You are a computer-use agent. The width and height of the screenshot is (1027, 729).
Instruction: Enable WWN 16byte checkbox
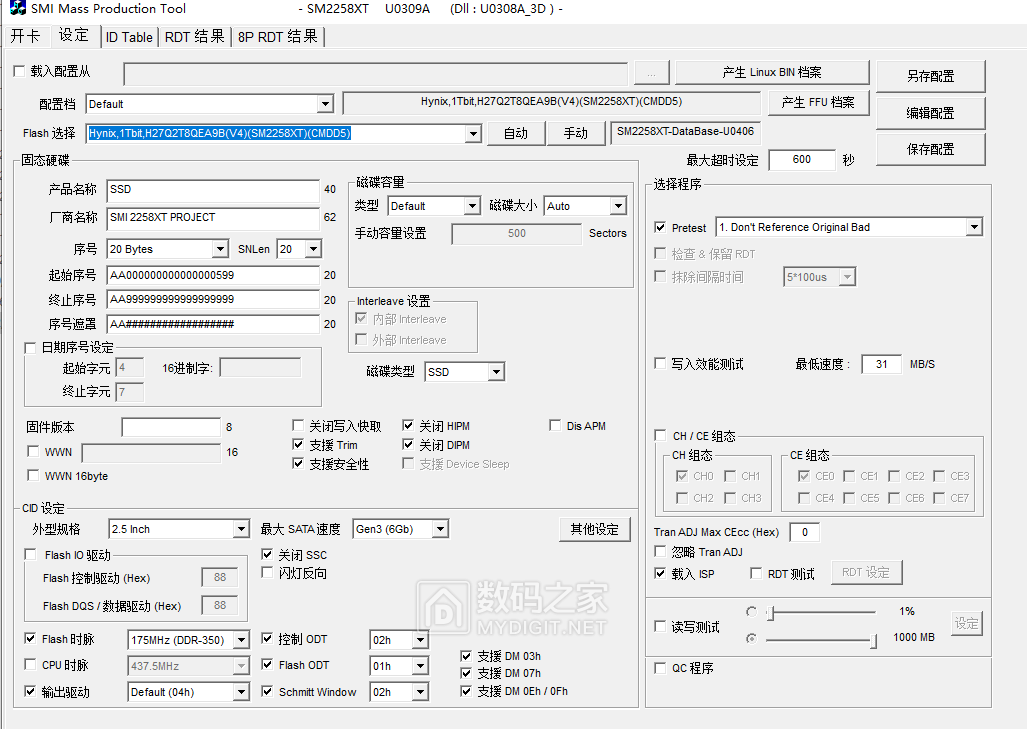(33, 476)
